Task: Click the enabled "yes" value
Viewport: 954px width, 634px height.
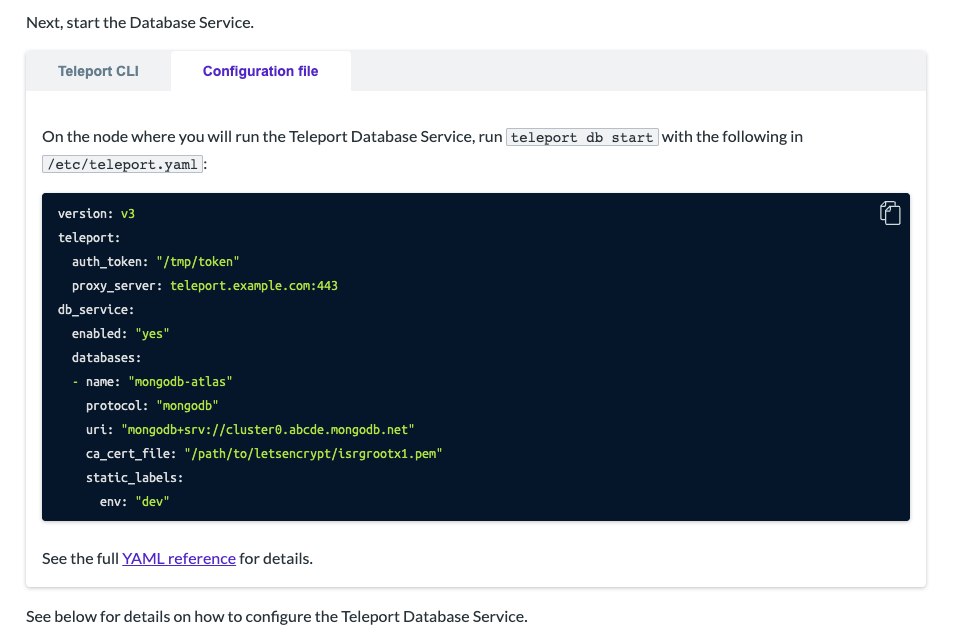Action: pos(152,333)
